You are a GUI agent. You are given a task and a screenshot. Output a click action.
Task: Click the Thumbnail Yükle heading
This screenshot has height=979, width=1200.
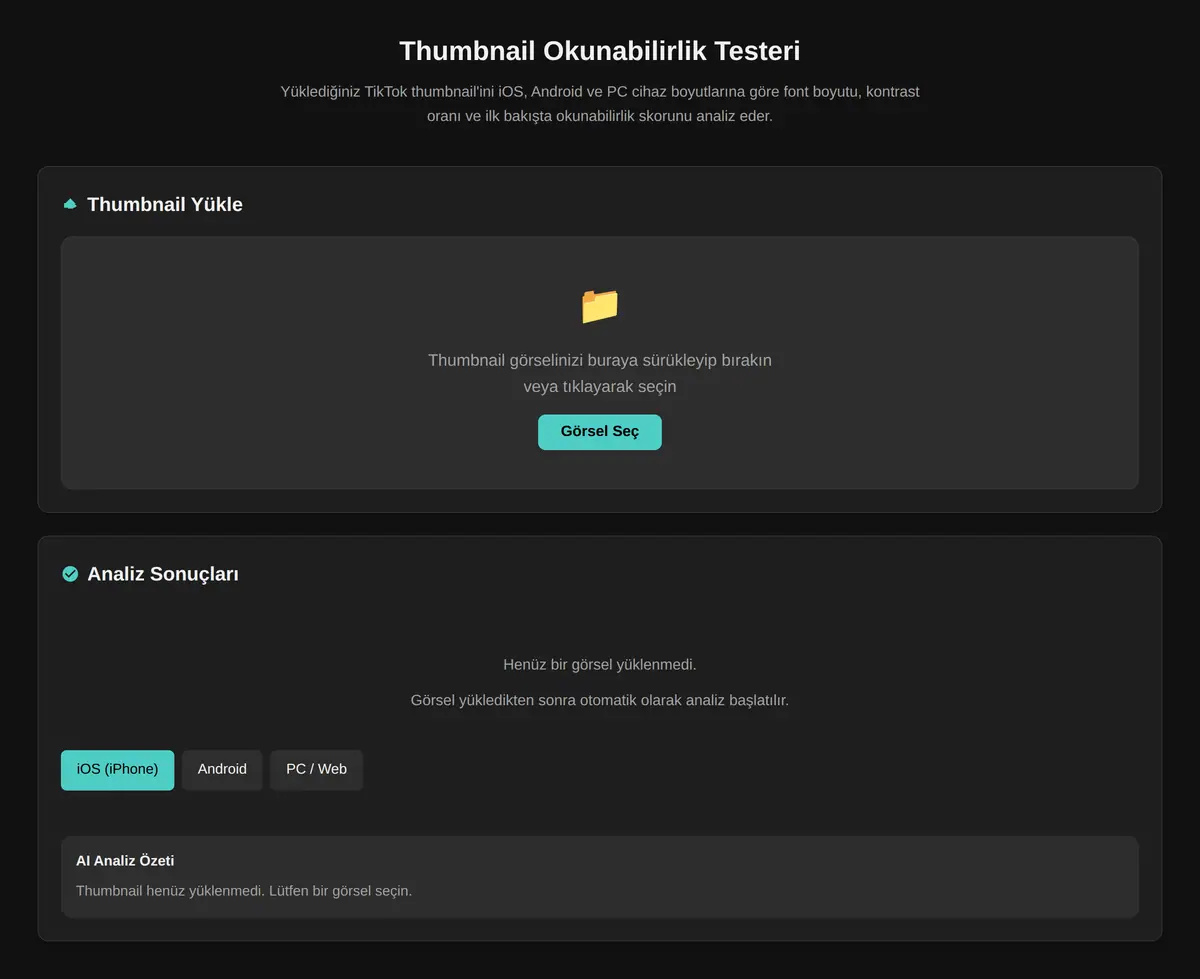pyautogui.click(x=165, y=204)
